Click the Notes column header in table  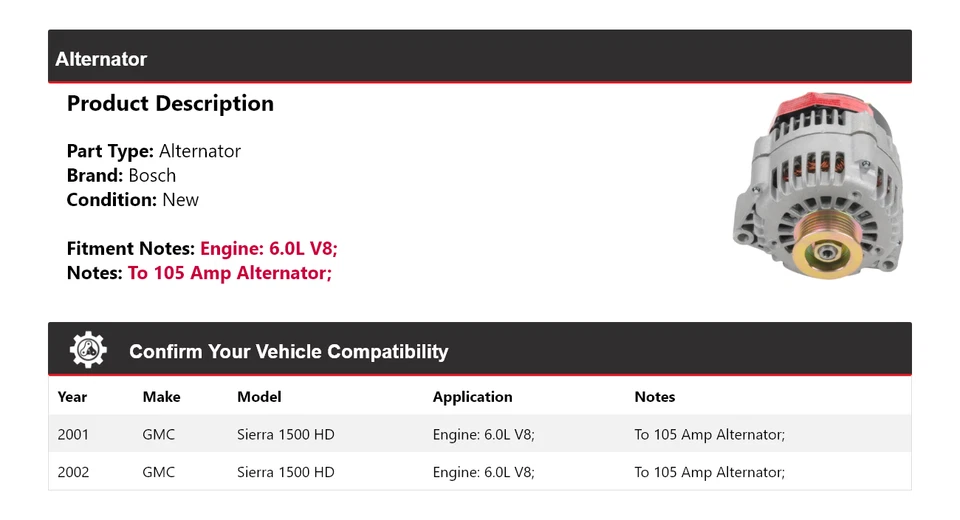tap(654, 397)
